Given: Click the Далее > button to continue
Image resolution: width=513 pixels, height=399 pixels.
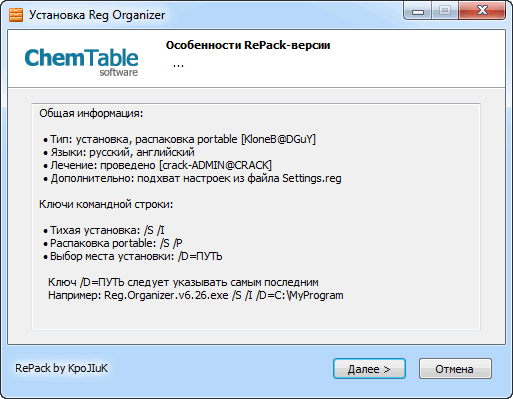Looking at the screenshot, I should click(369, 369).
